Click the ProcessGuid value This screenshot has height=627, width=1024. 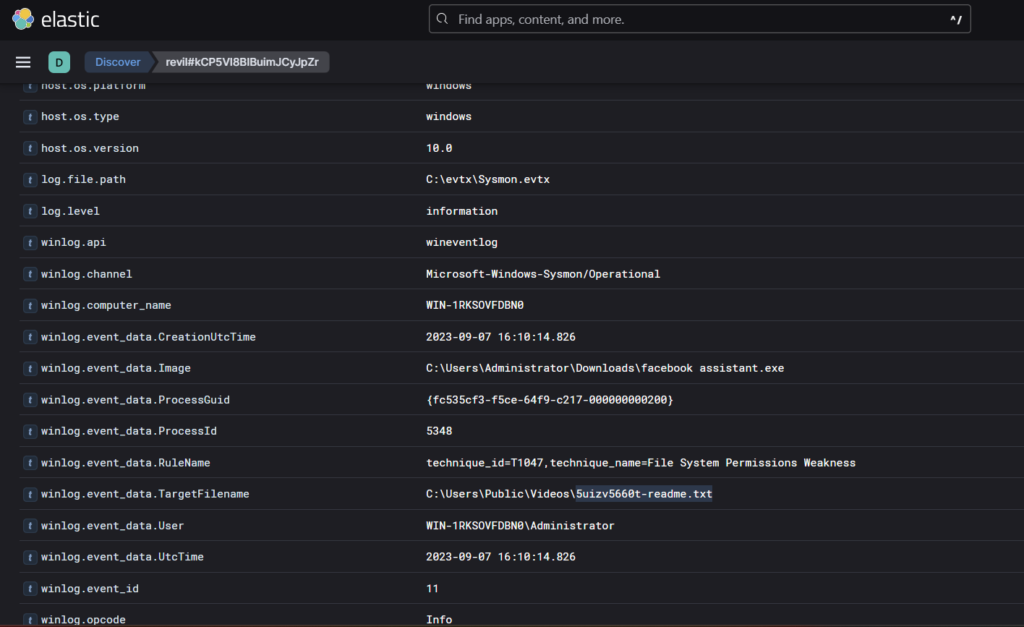pos(549,400)
